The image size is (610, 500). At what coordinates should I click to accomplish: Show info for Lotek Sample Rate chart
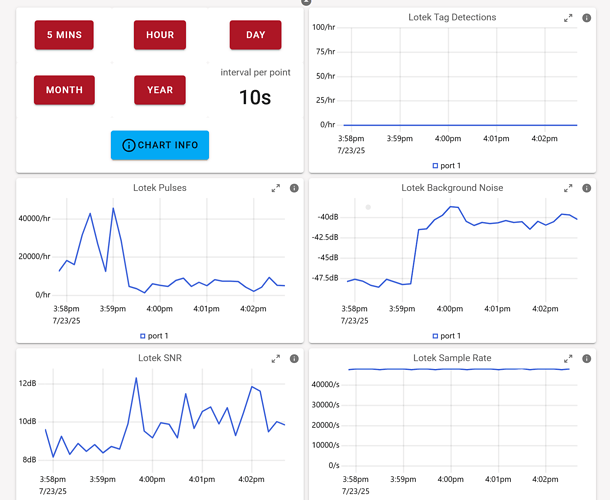(x=587, y=358)
